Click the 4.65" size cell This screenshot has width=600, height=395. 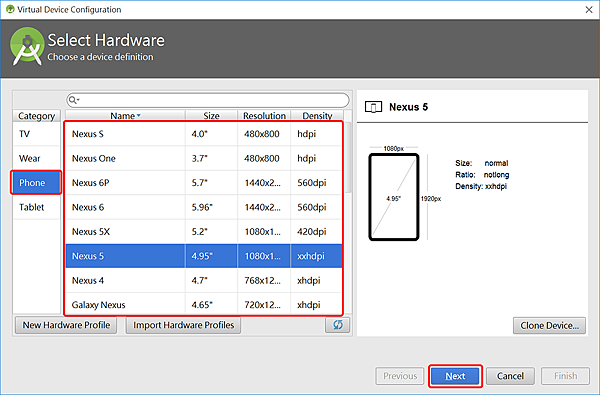tap(211, 305)
